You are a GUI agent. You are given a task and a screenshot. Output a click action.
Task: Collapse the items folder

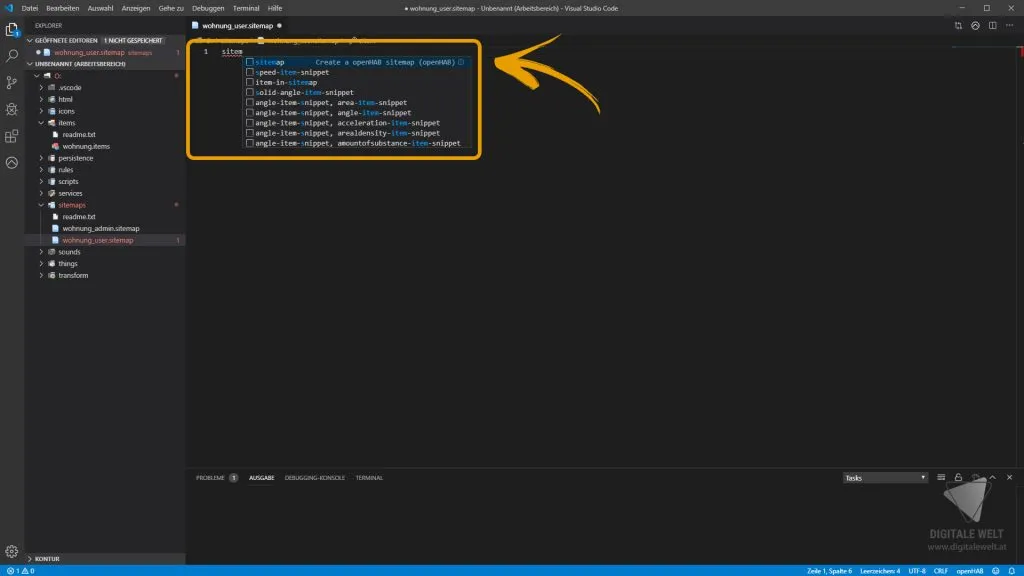pyautogui.click(x=104, y=123)
